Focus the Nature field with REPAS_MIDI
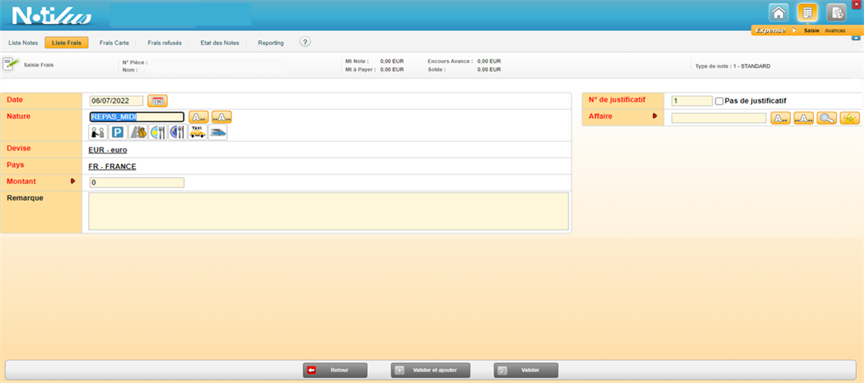The height and width of the screenshot is (383, 864). (x=137, y=117)
